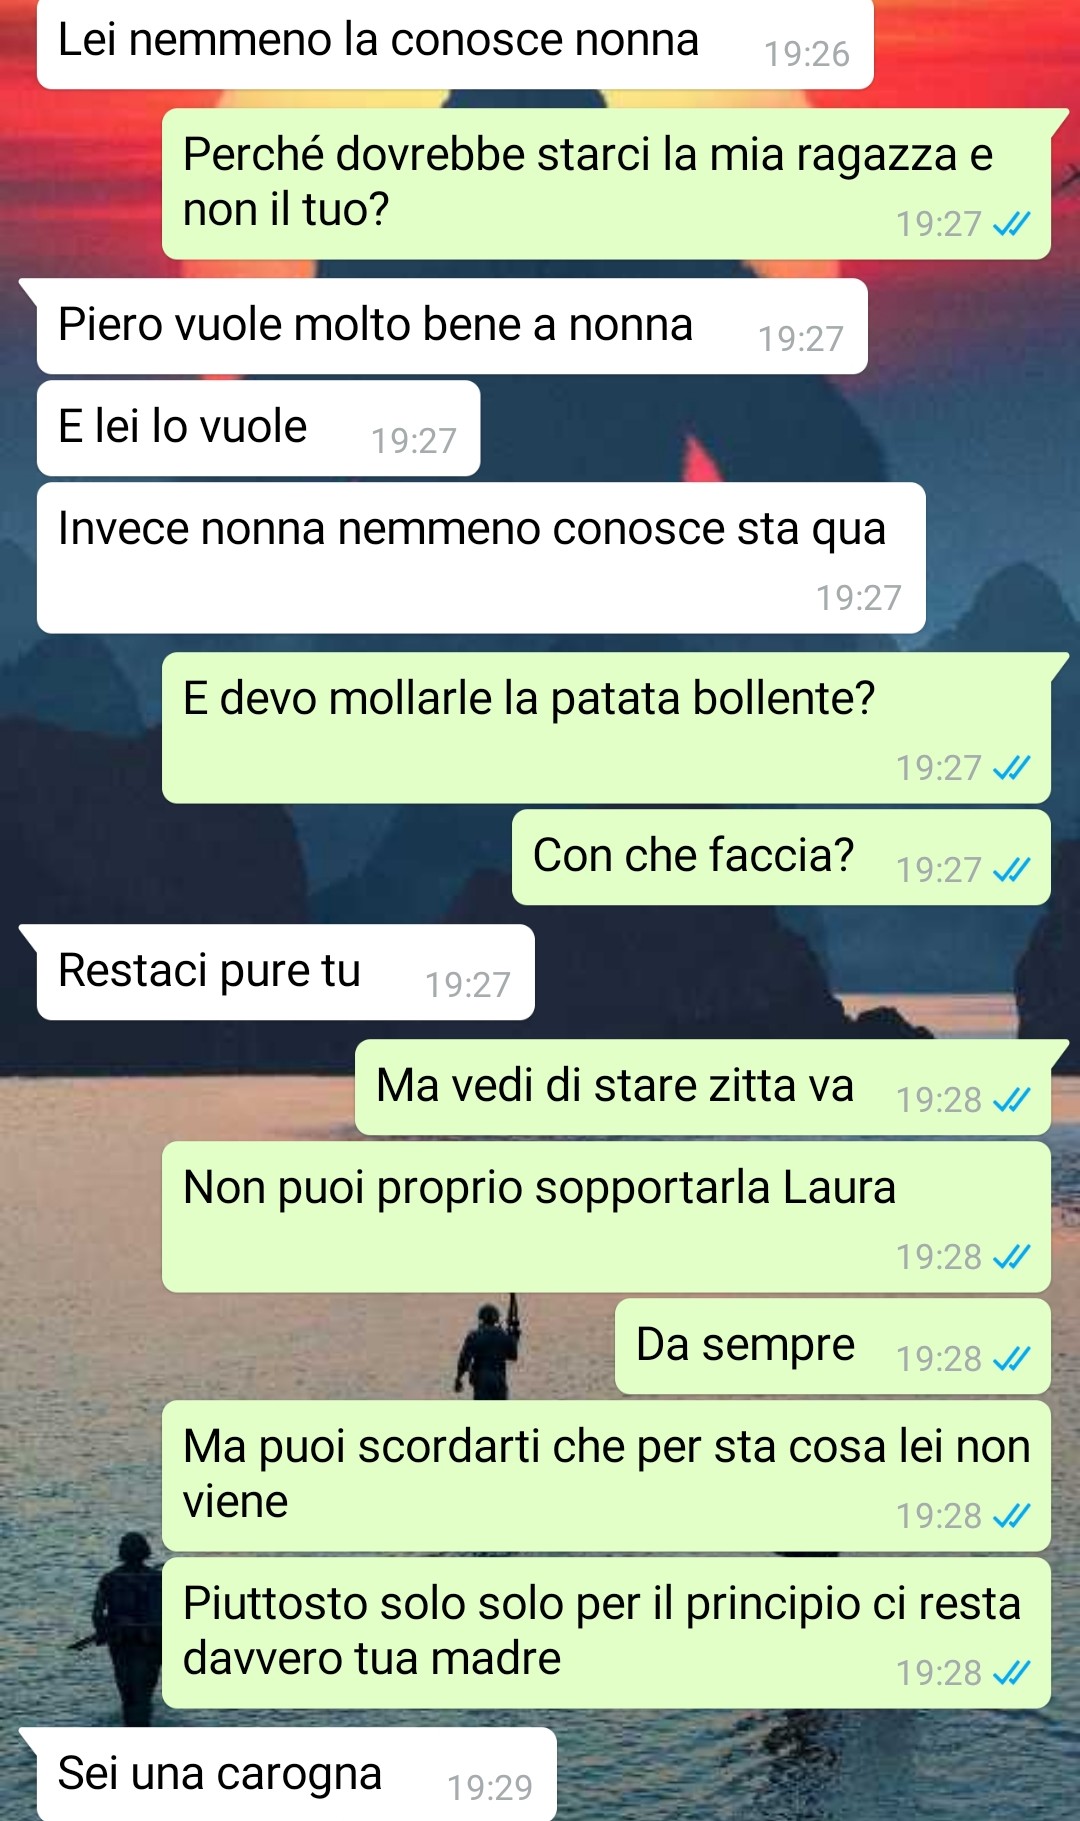Tap the 19:26 timestamp on first message
The width and height of the screenshot is (1080, 1821).
point(807,54)
